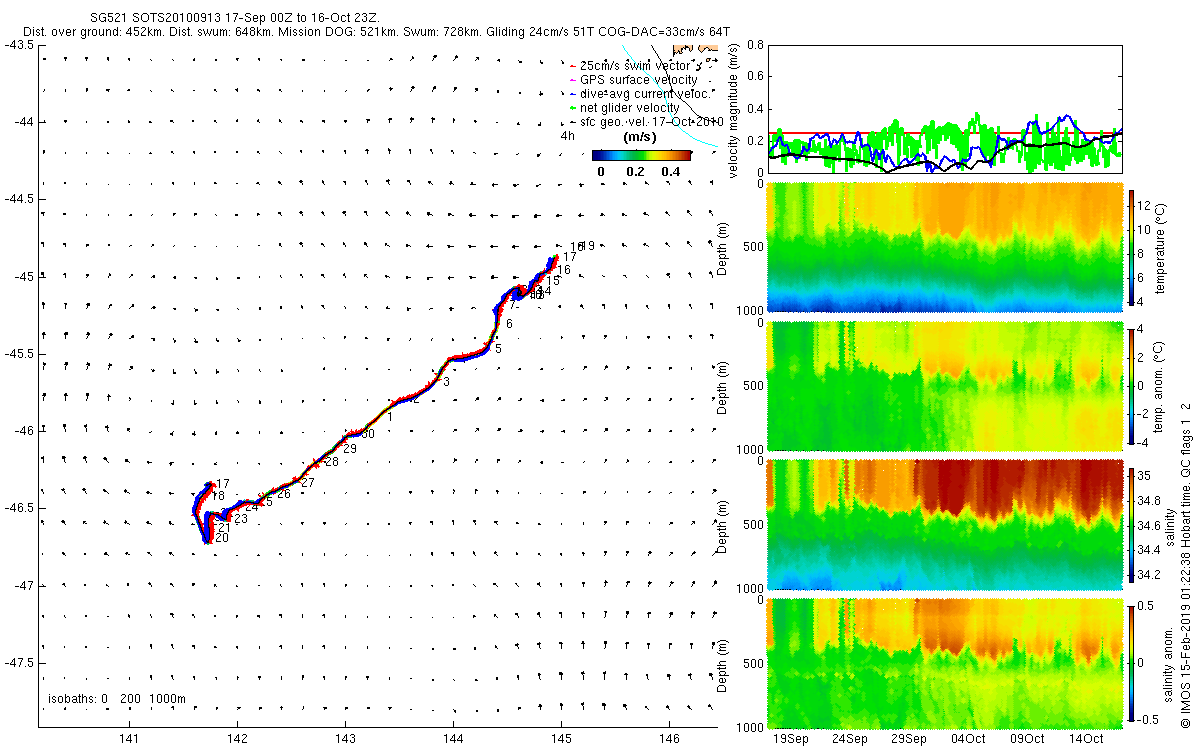This screenshot has height=750, width=1200.
Task: Click track marker 20 on the map
Action: 222,538
